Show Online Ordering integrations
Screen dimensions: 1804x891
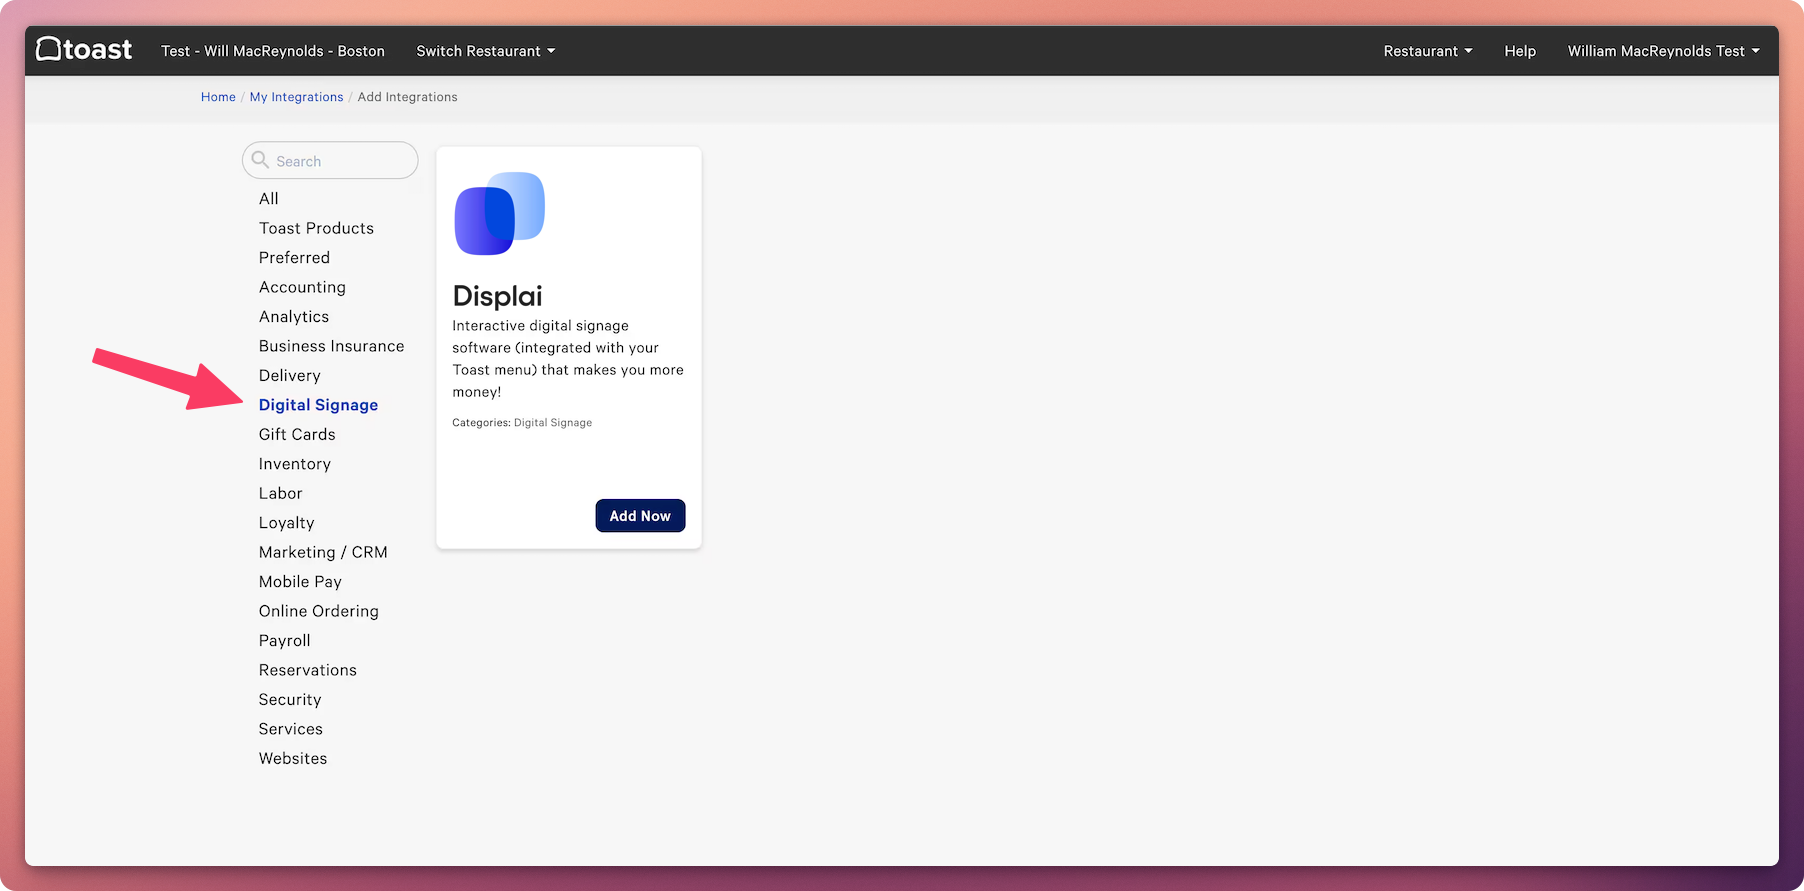pos(318,611)
